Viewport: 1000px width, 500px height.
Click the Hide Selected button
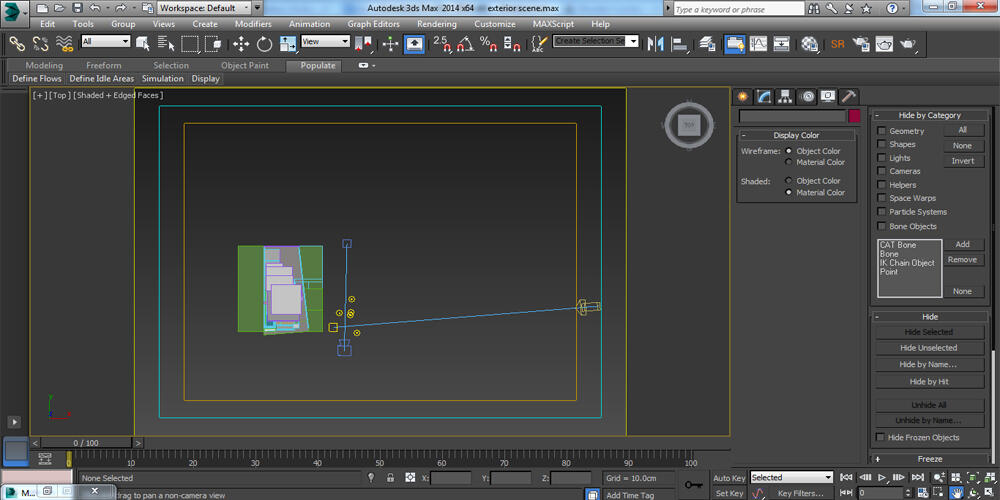(929, 332)
